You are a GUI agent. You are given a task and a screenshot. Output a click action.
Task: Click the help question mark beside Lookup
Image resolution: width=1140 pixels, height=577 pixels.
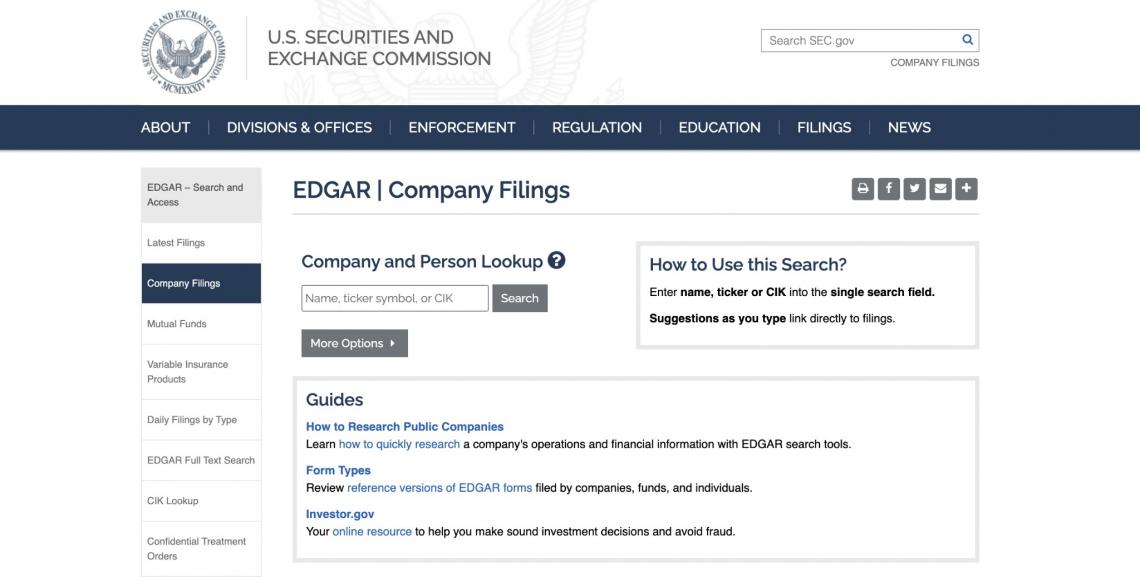[557, 261]
